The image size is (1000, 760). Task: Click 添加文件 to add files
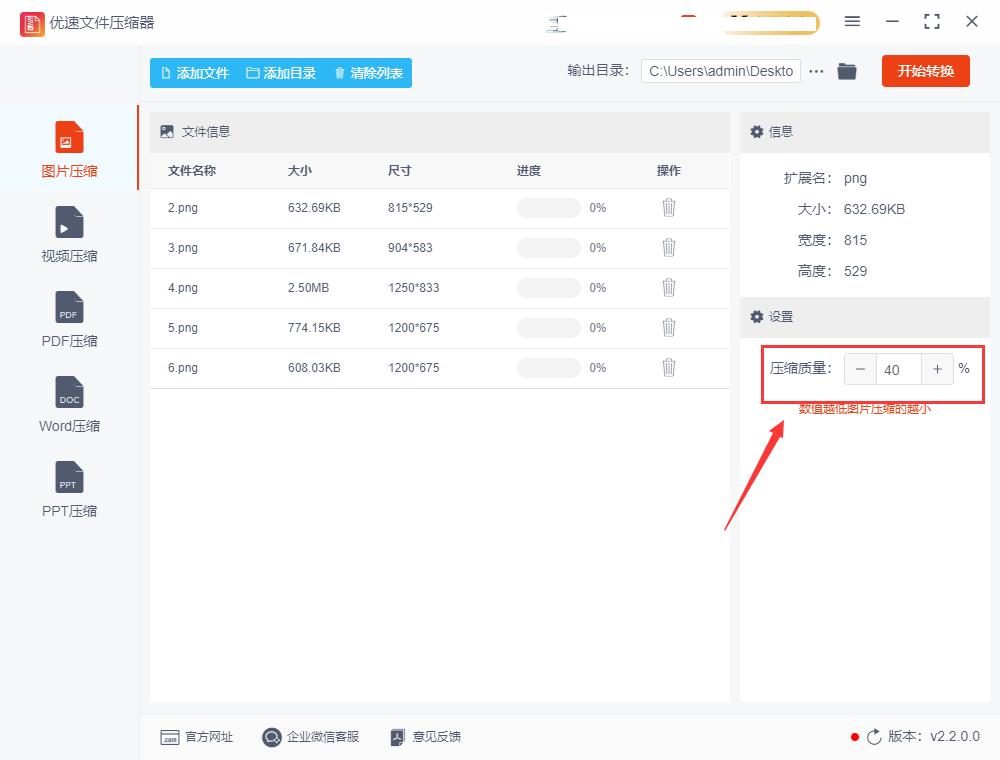coord(196,72)
